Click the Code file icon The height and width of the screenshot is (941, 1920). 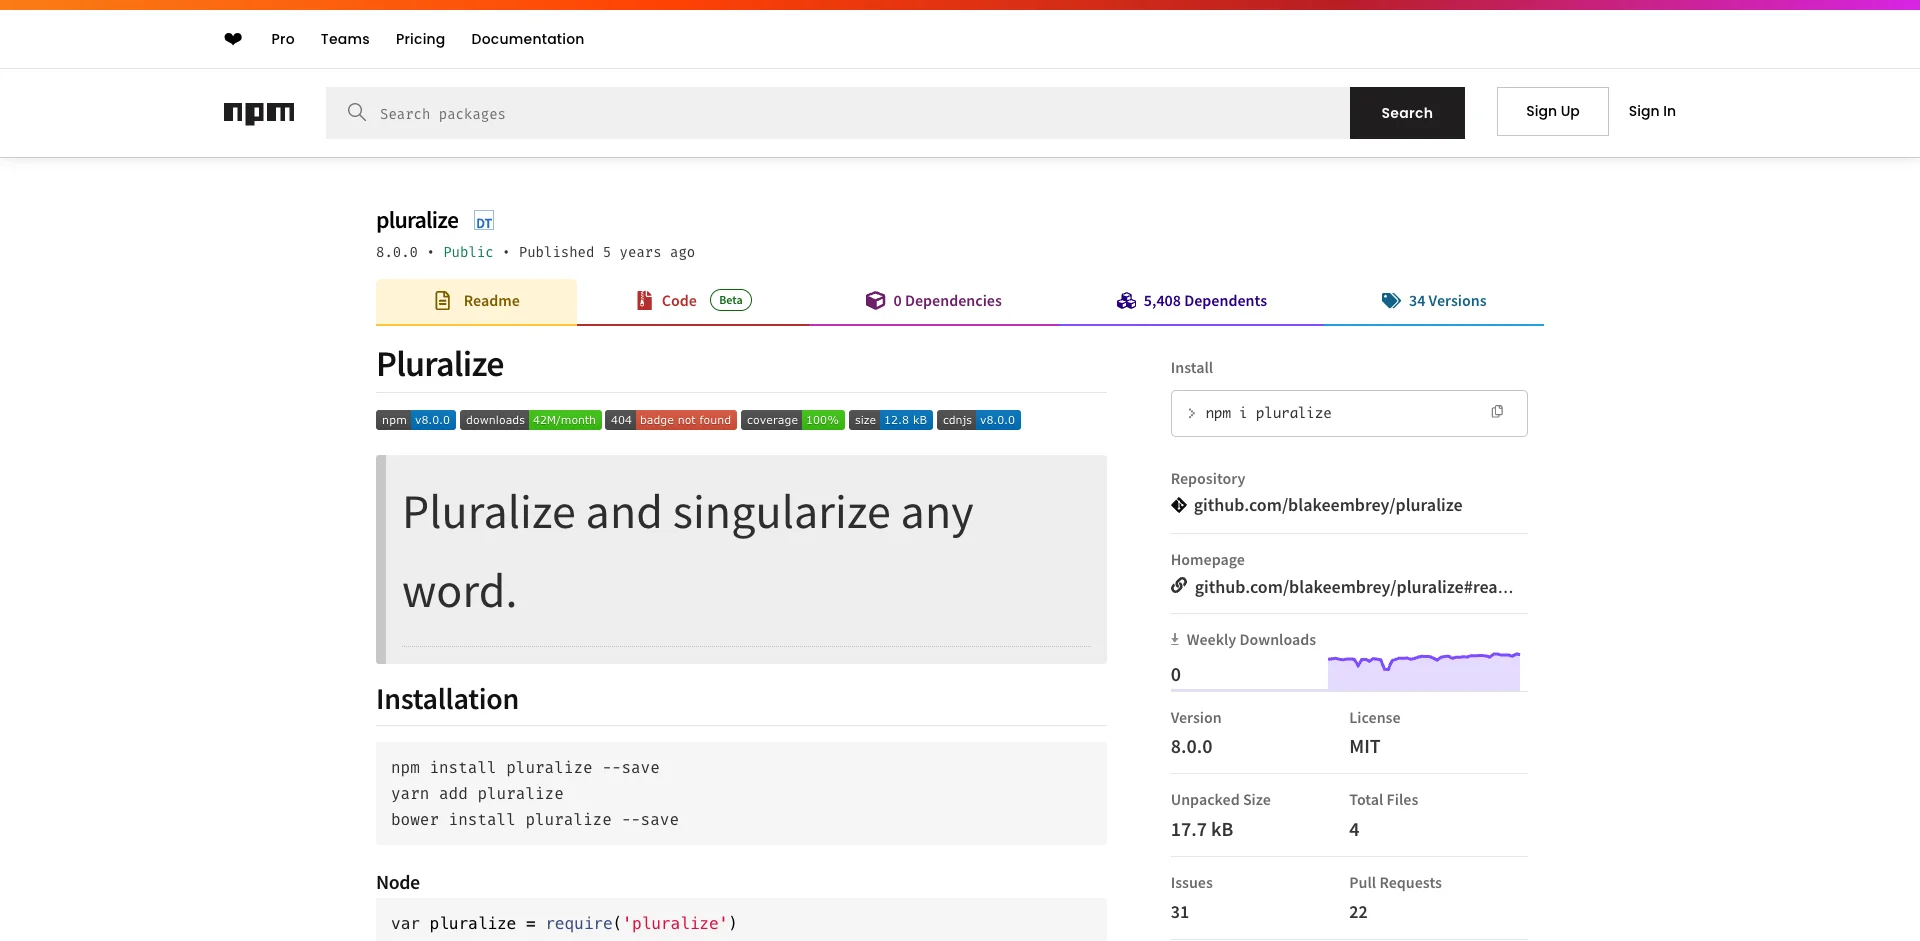coord(645,300)
